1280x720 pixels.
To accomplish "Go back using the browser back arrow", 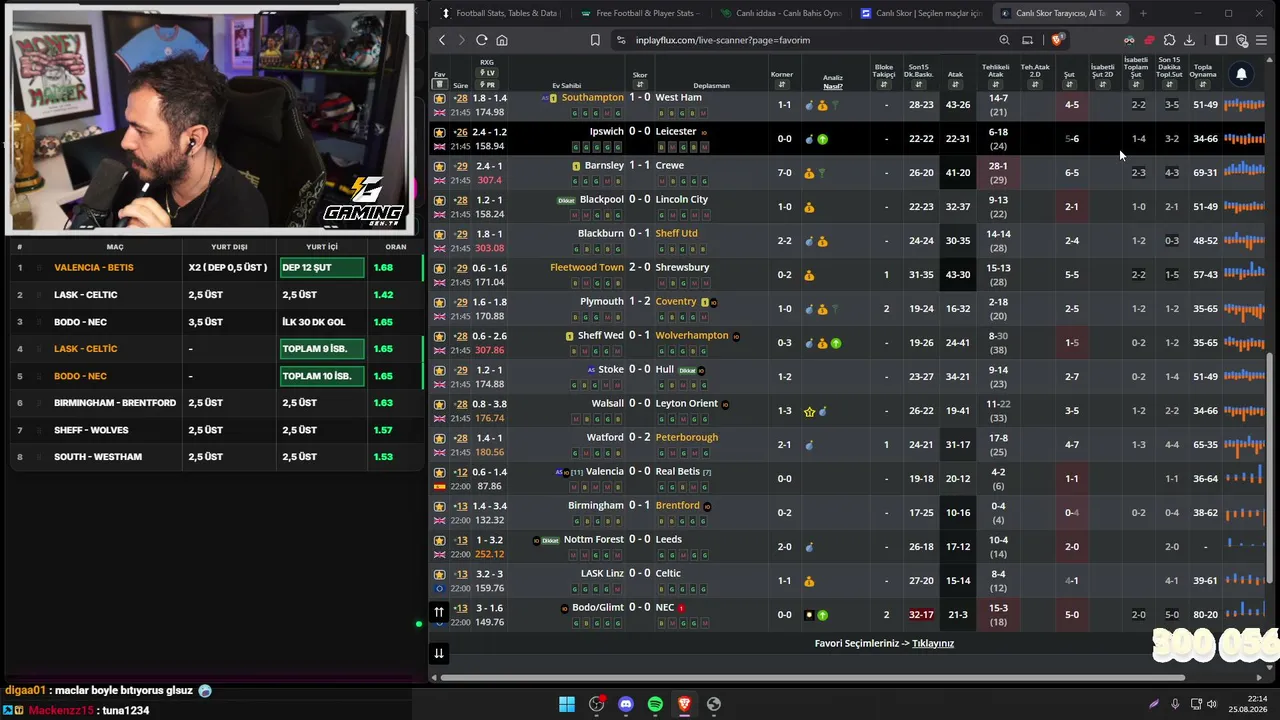I will [x=442, y=40].
